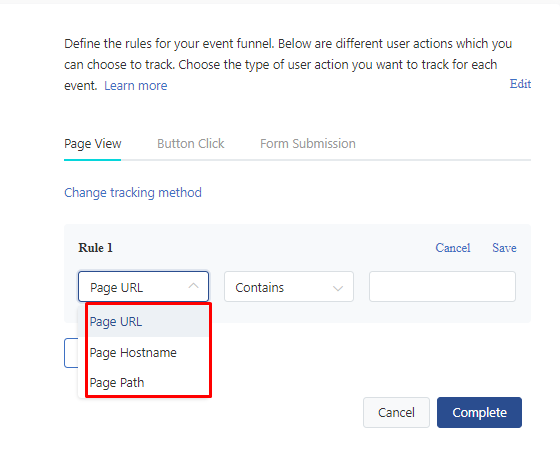Viewport: 560px width, 463px height.
Task: Go to the Form Submission tab
Action: (x=308, y=144)
